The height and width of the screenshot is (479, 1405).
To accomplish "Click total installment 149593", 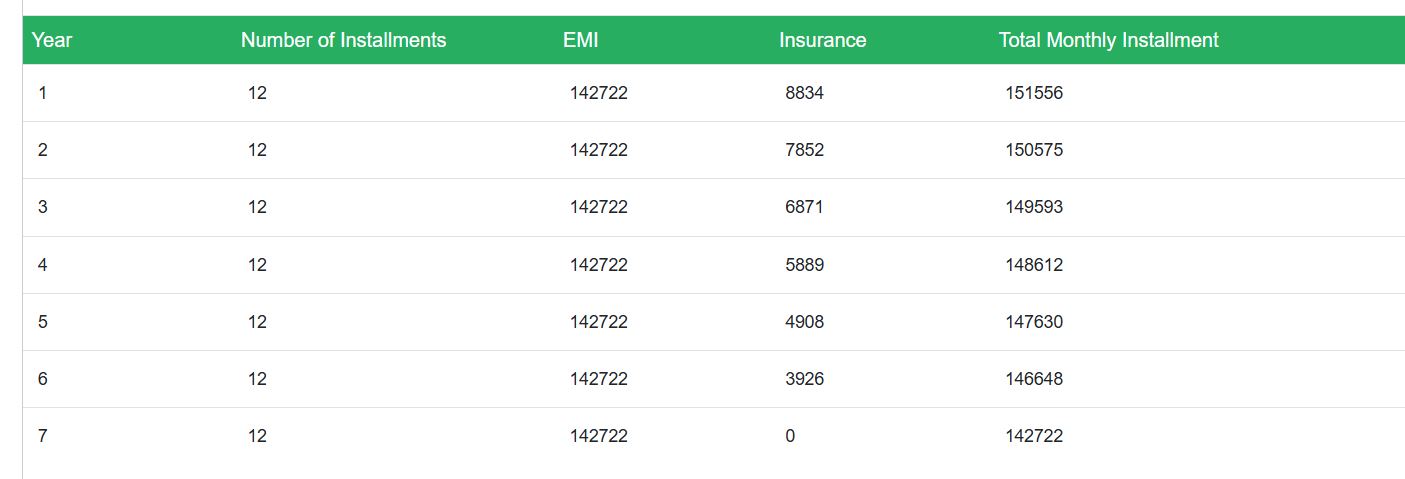I will click(x=1034, y=207).
